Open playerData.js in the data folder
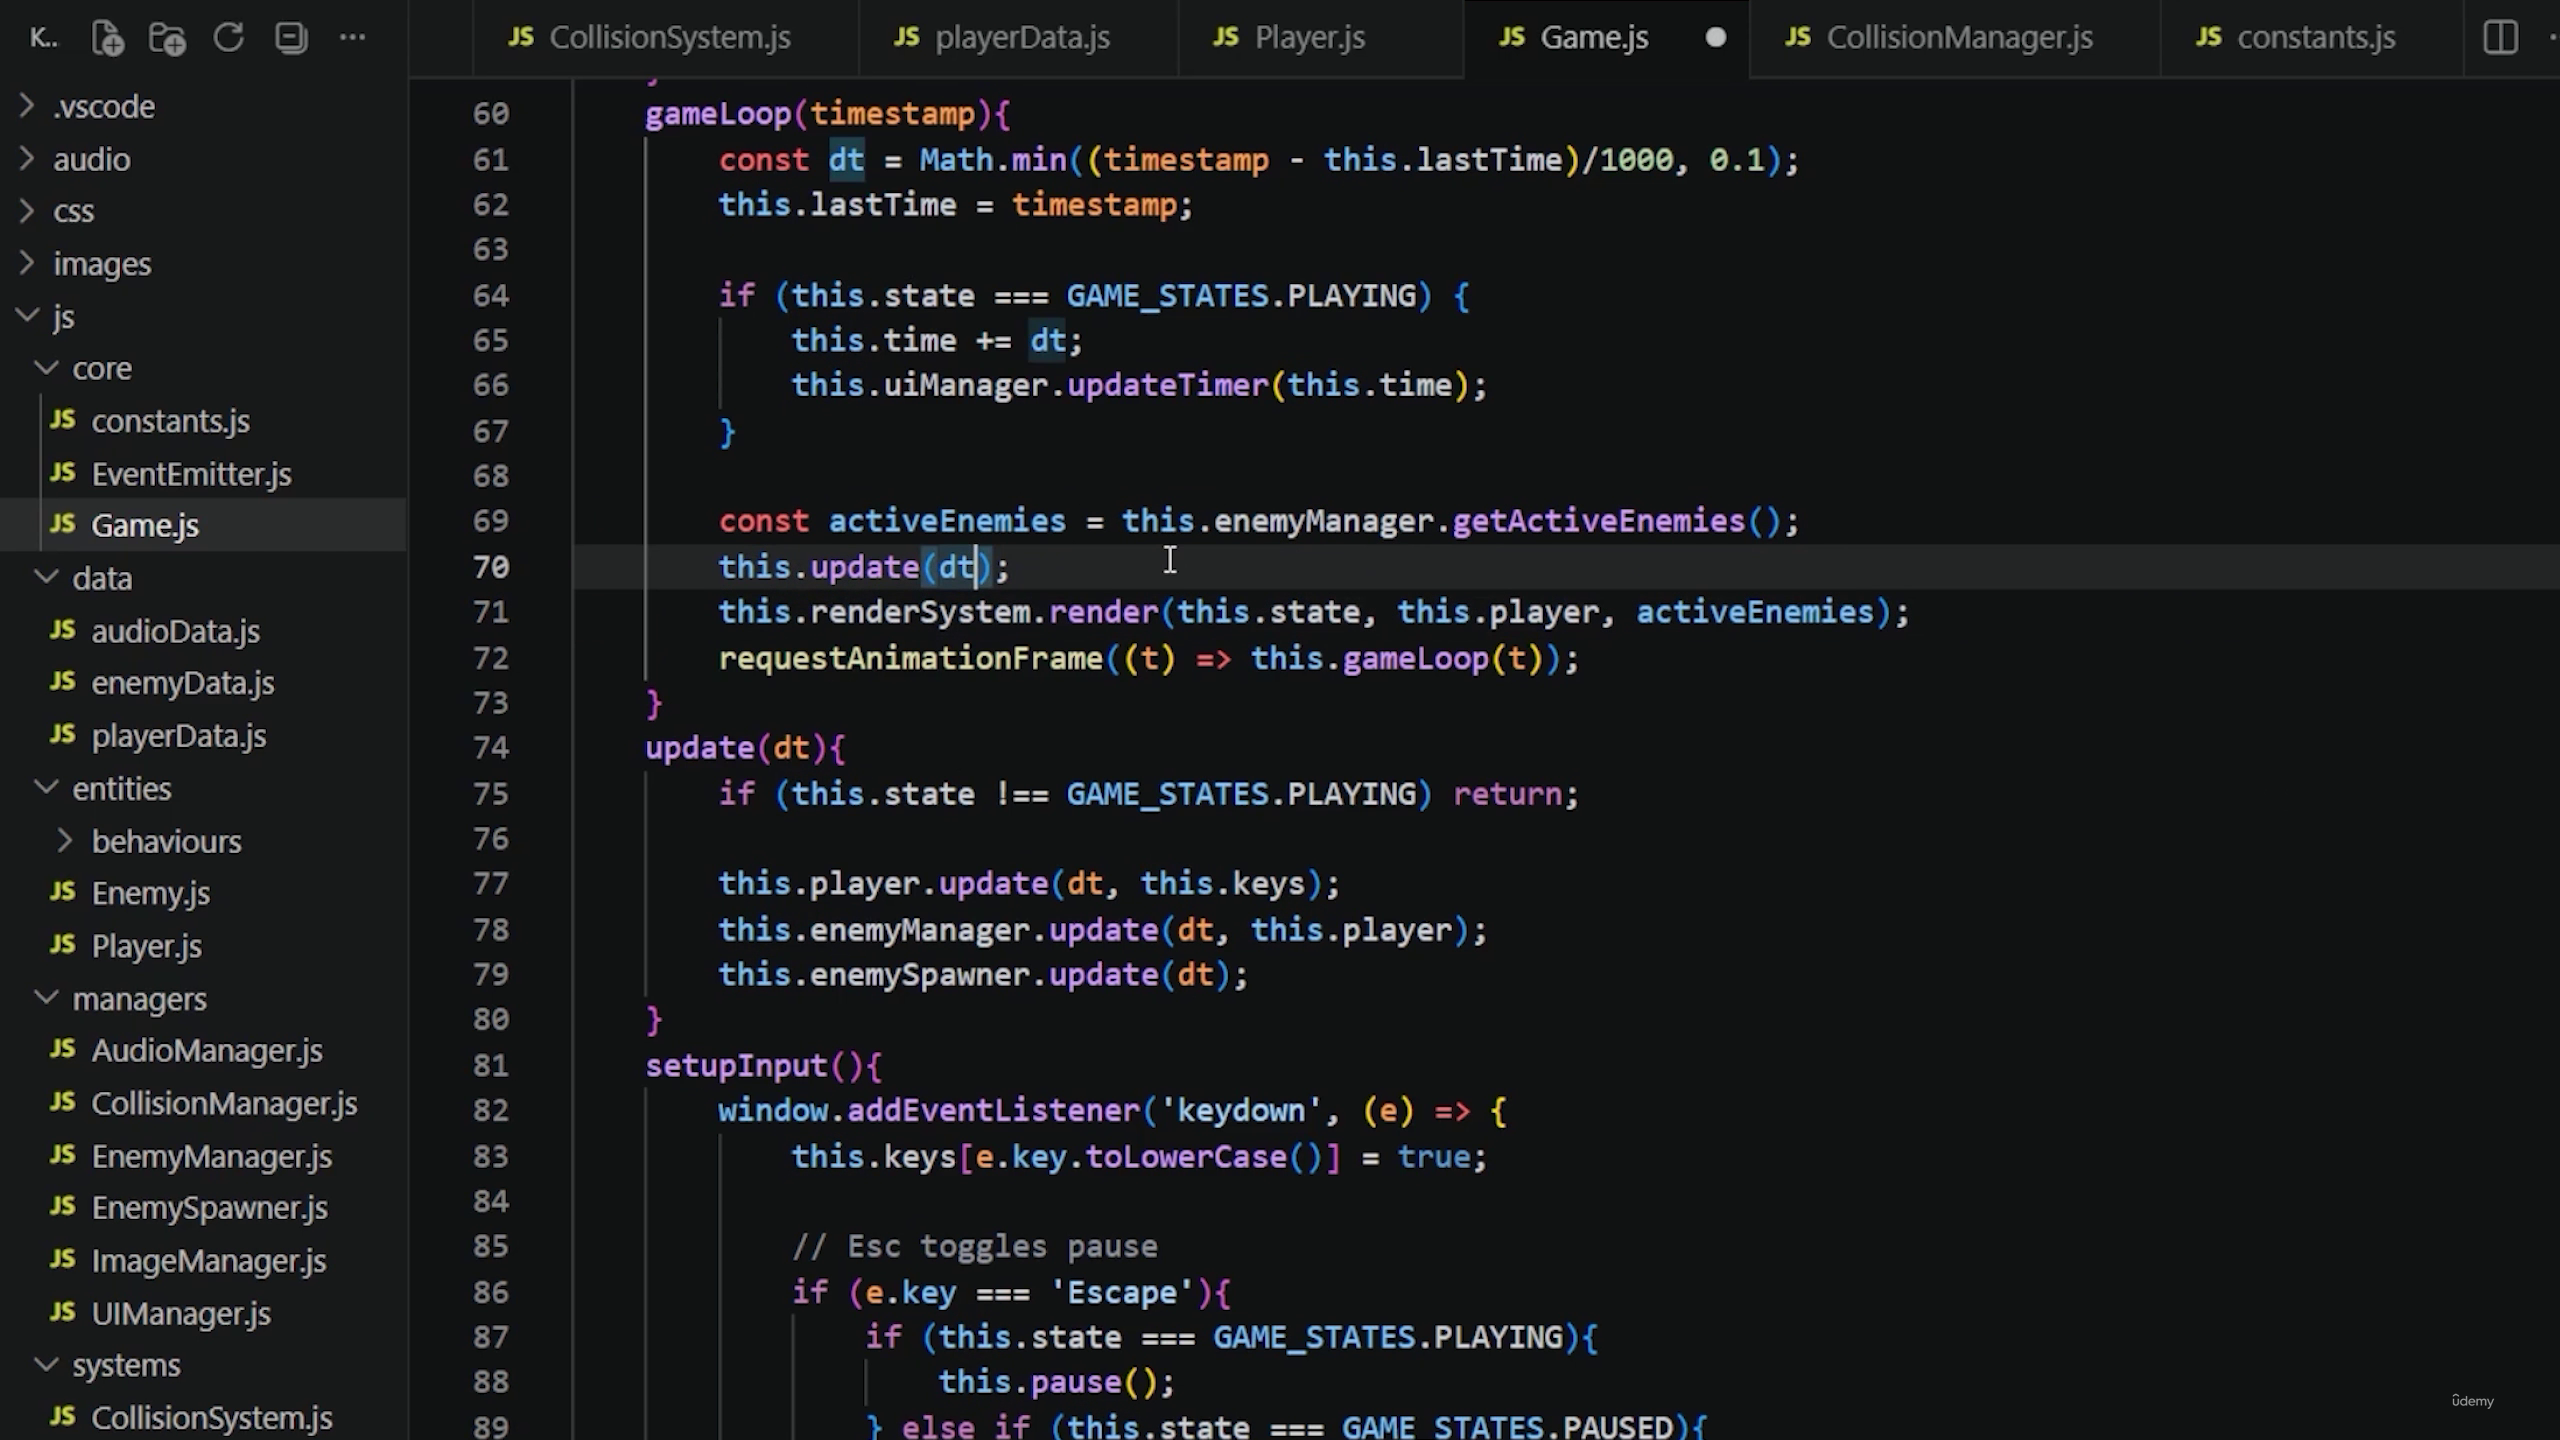This screenshot has height=1440, width=2560. pos(203,736)
